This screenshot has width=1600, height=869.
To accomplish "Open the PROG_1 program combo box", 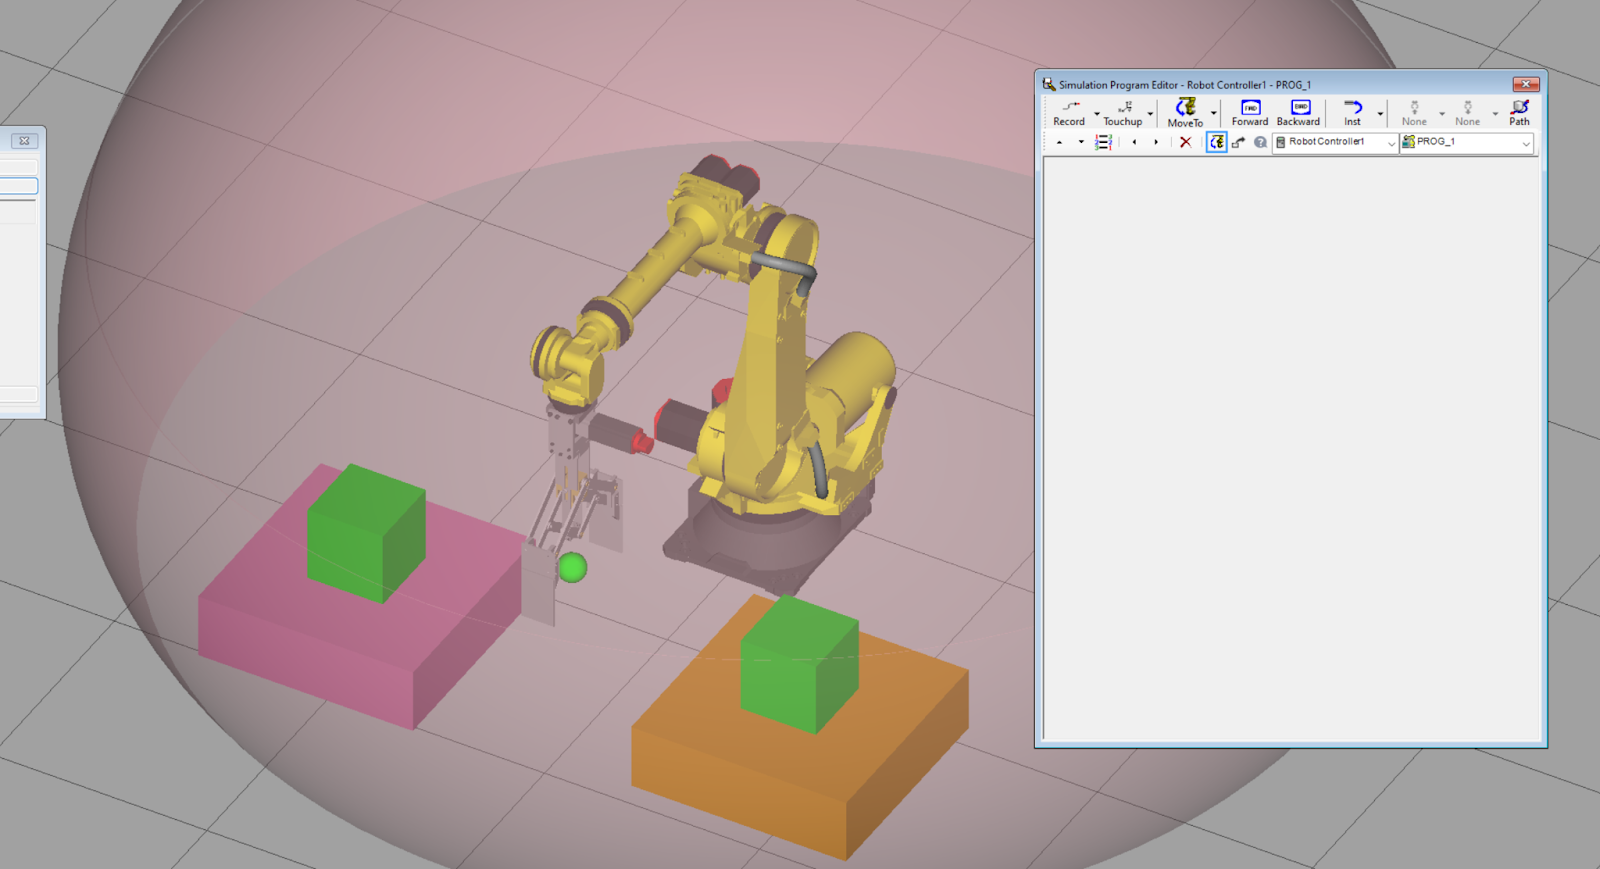I will coord(1467,143).
